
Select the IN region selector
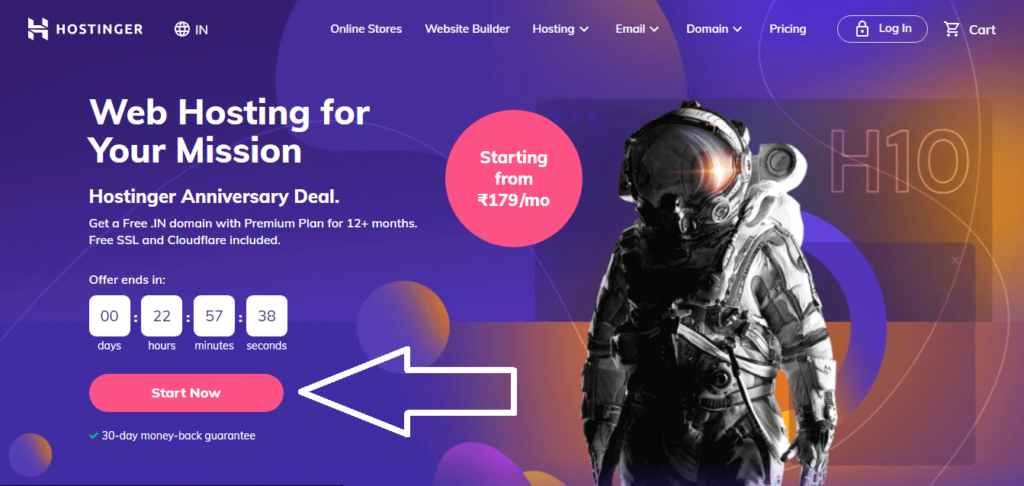[191, 29]
